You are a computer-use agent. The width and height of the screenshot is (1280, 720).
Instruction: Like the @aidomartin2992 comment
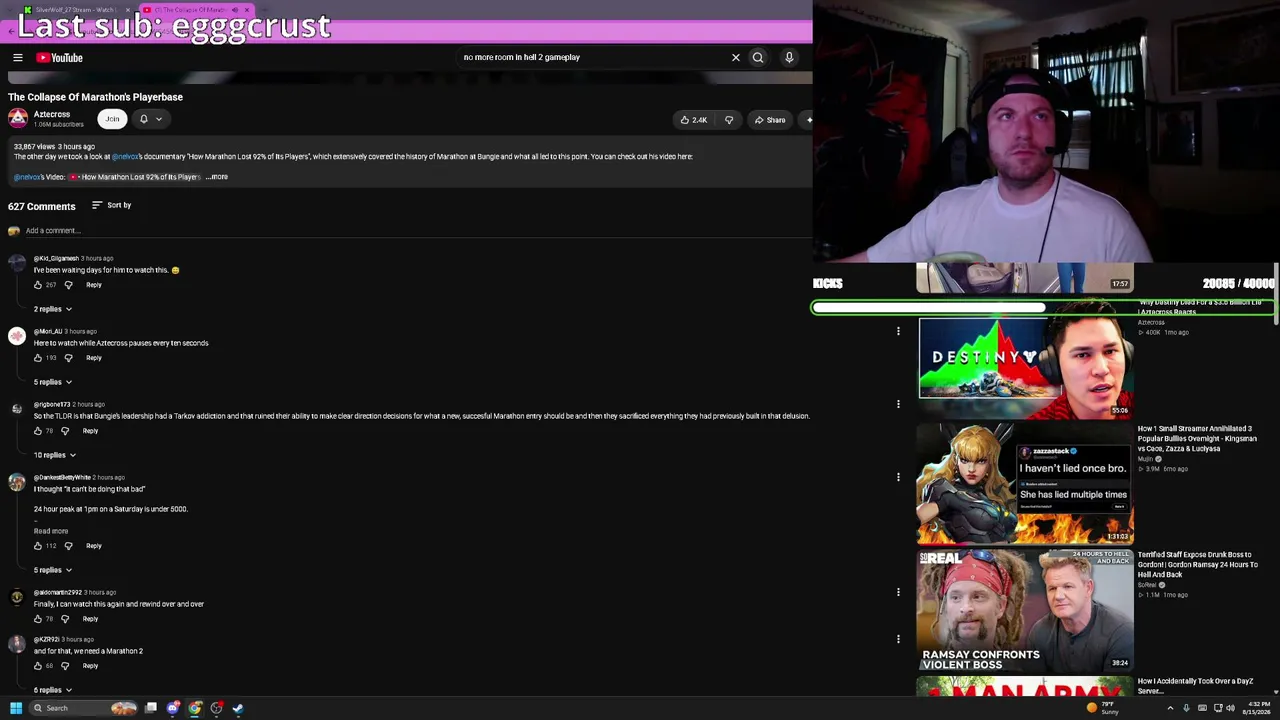tap(38, 619)
